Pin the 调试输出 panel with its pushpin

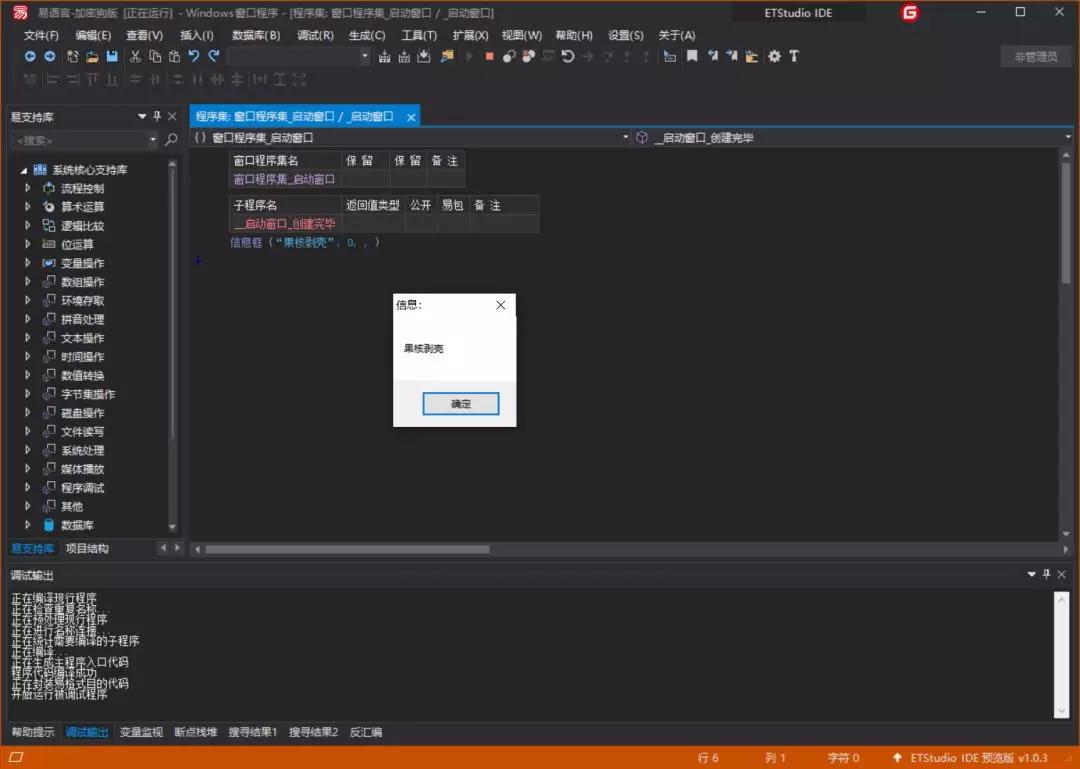click(1046, 574)
